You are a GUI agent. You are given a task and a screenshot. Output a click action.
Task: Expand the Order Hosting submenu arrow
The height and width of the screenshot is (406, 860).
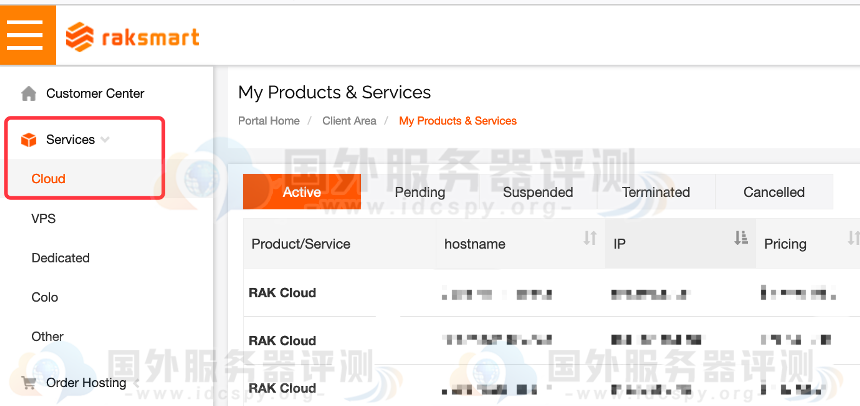(136, 383)
